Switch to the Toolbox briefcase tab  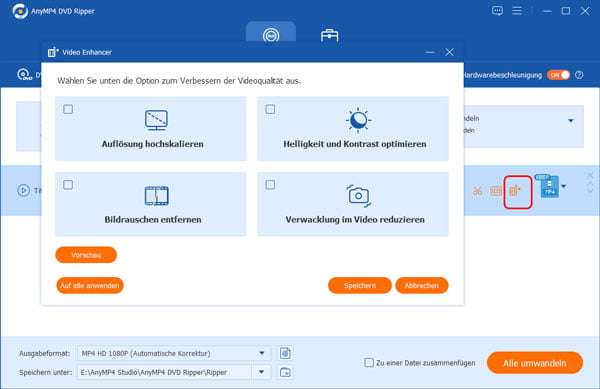(329, 35)
